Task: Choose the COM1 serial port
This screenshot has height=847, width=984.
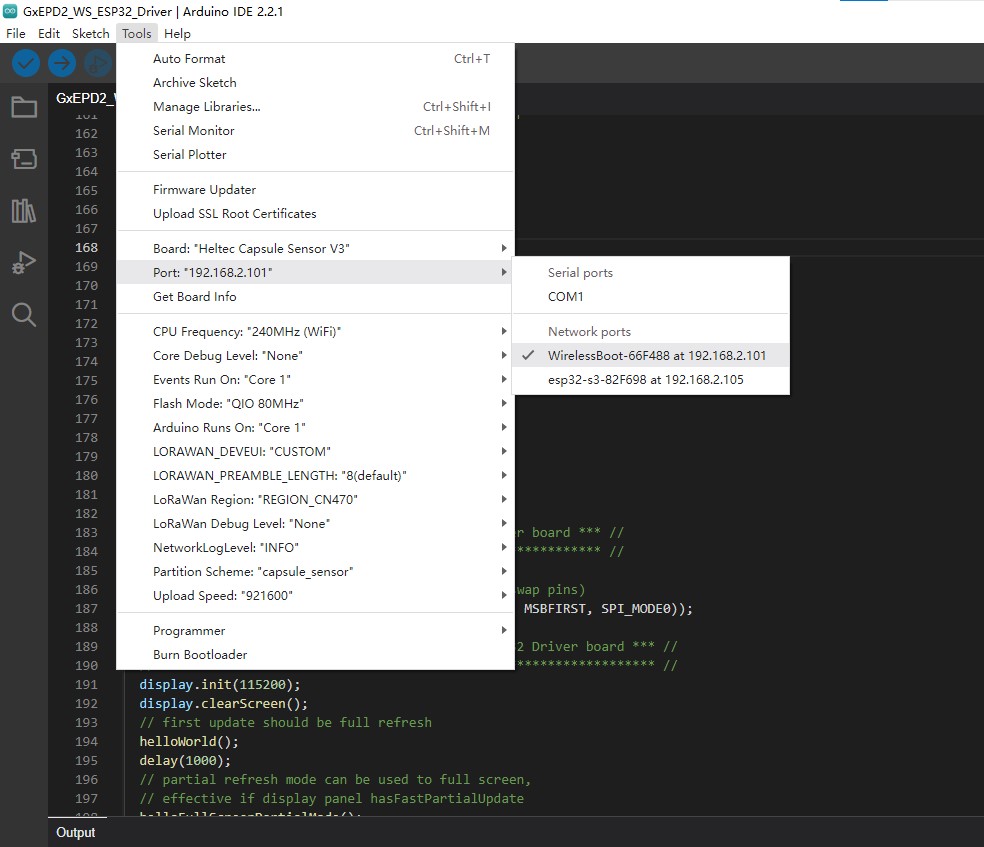Action: click(x=566, y=296)
